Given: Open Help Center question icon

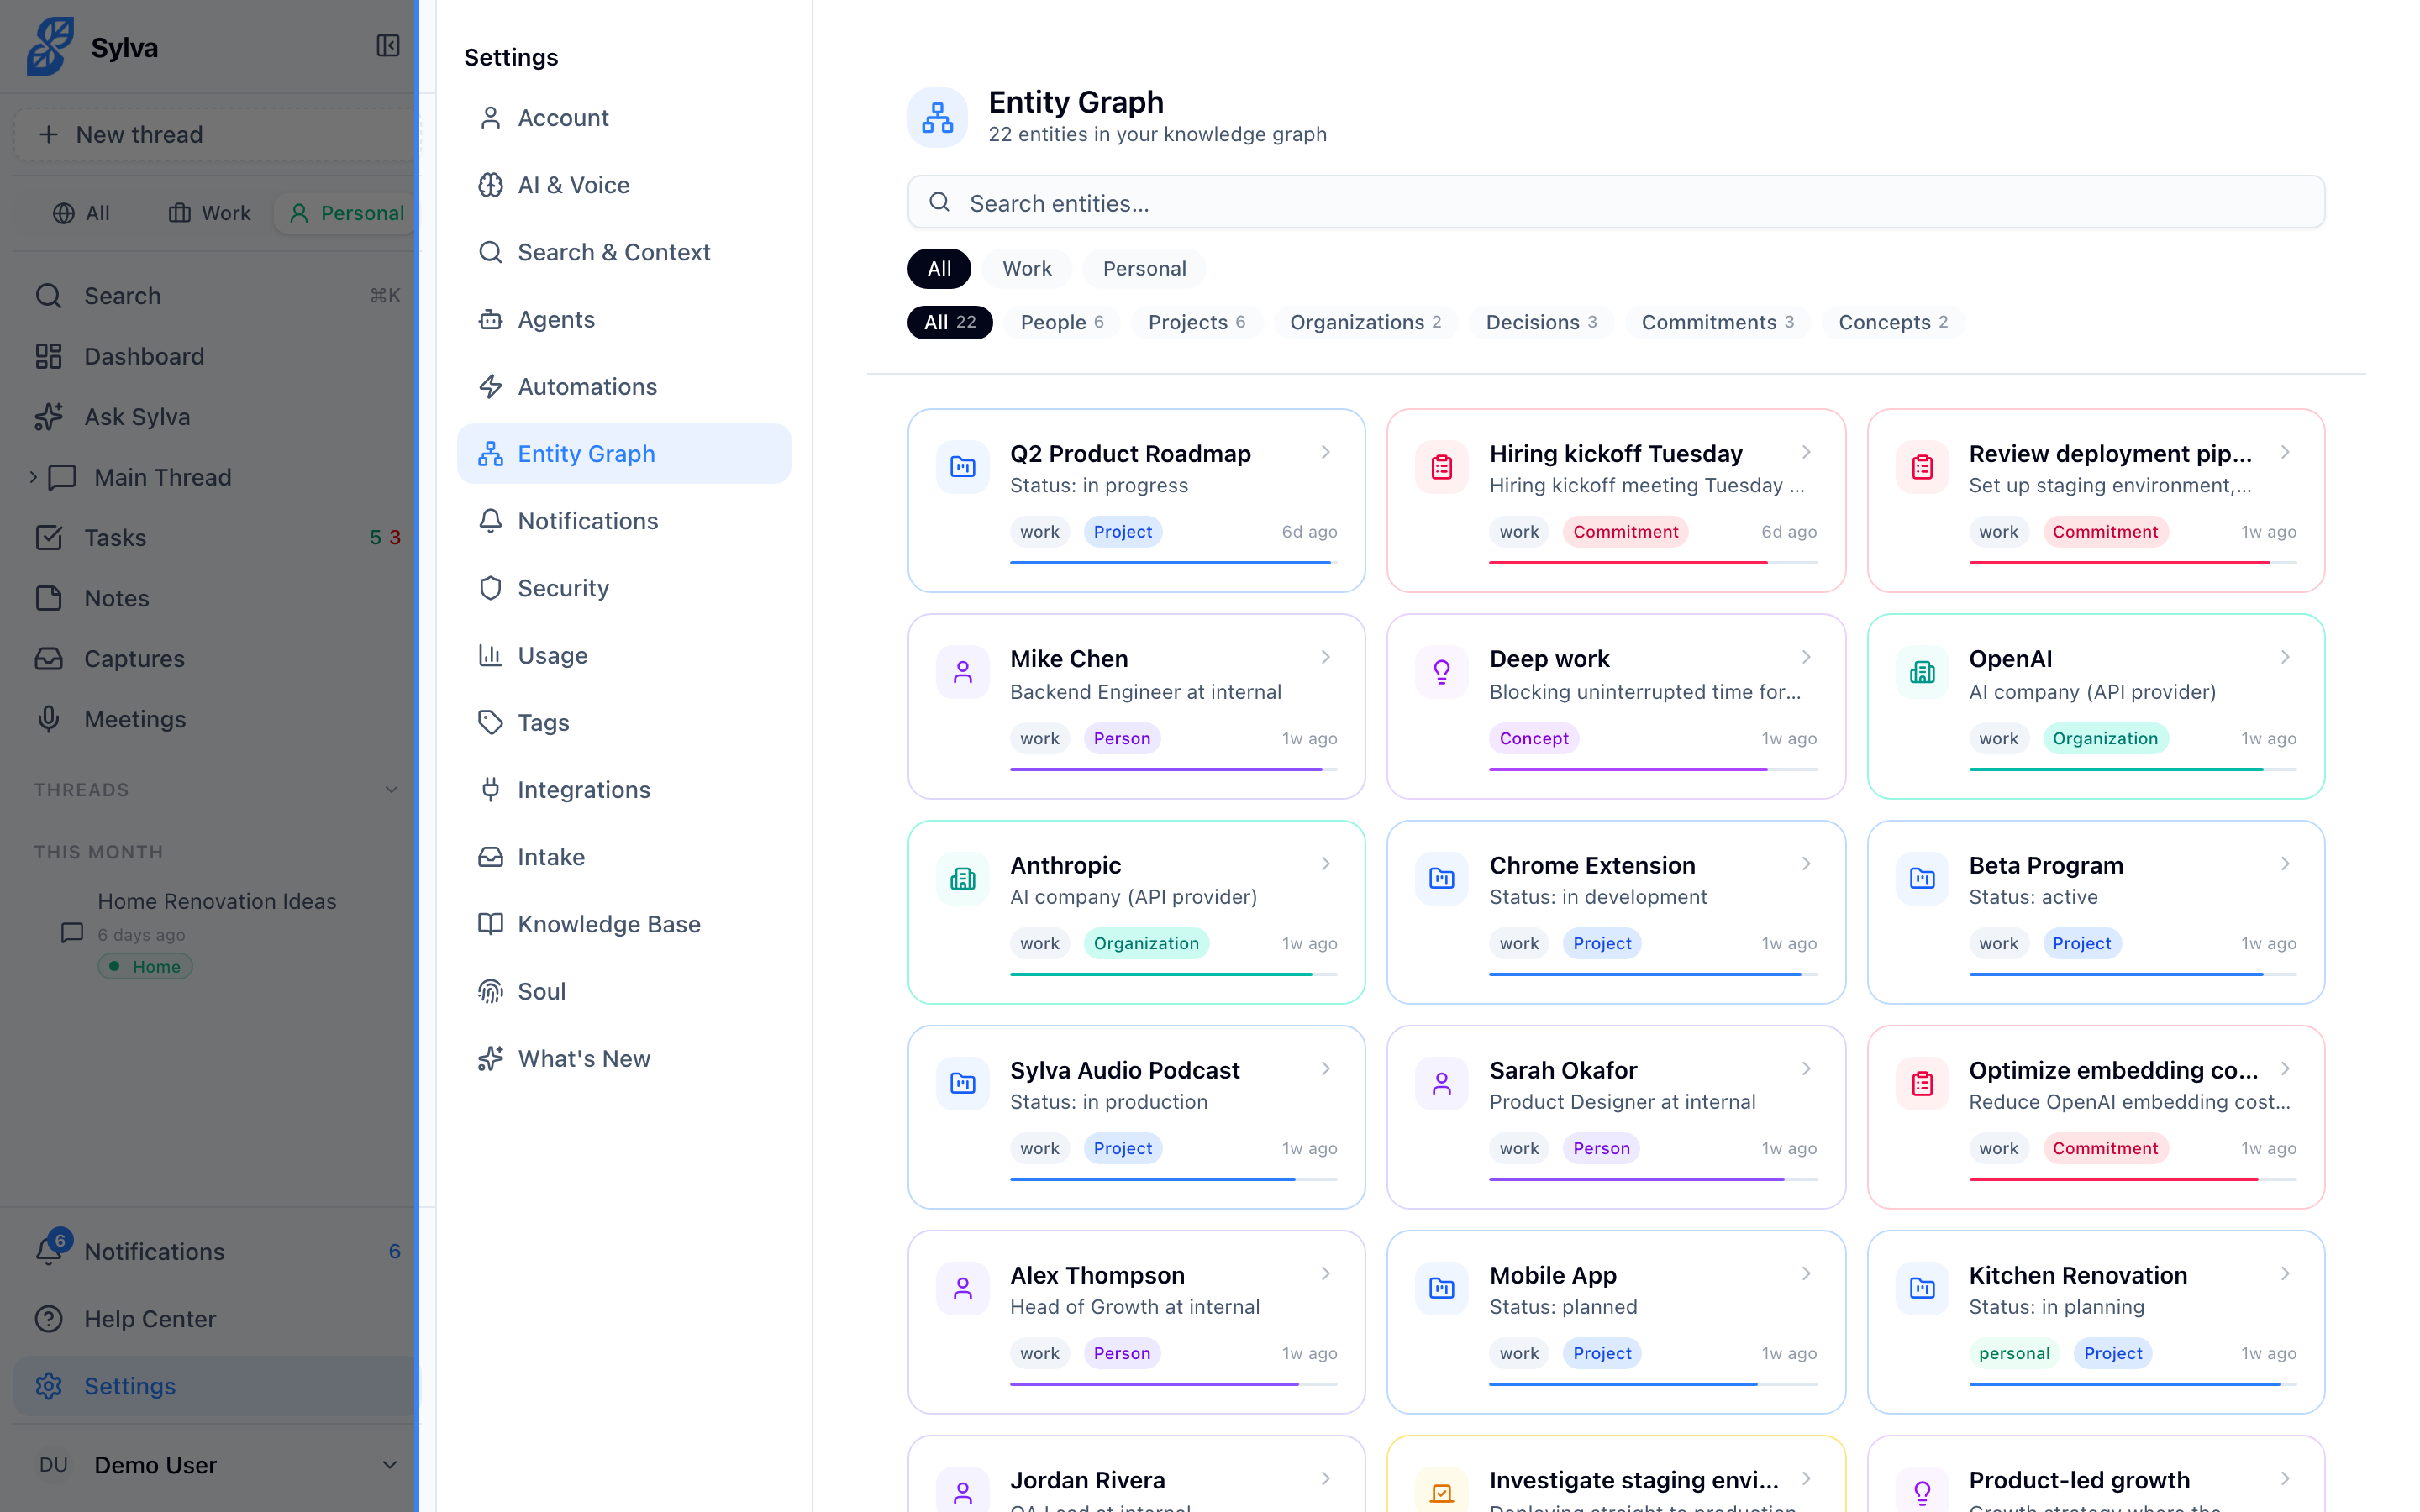Looking at the screenshot, I should pyautogui.click(x=49, y=1319).
